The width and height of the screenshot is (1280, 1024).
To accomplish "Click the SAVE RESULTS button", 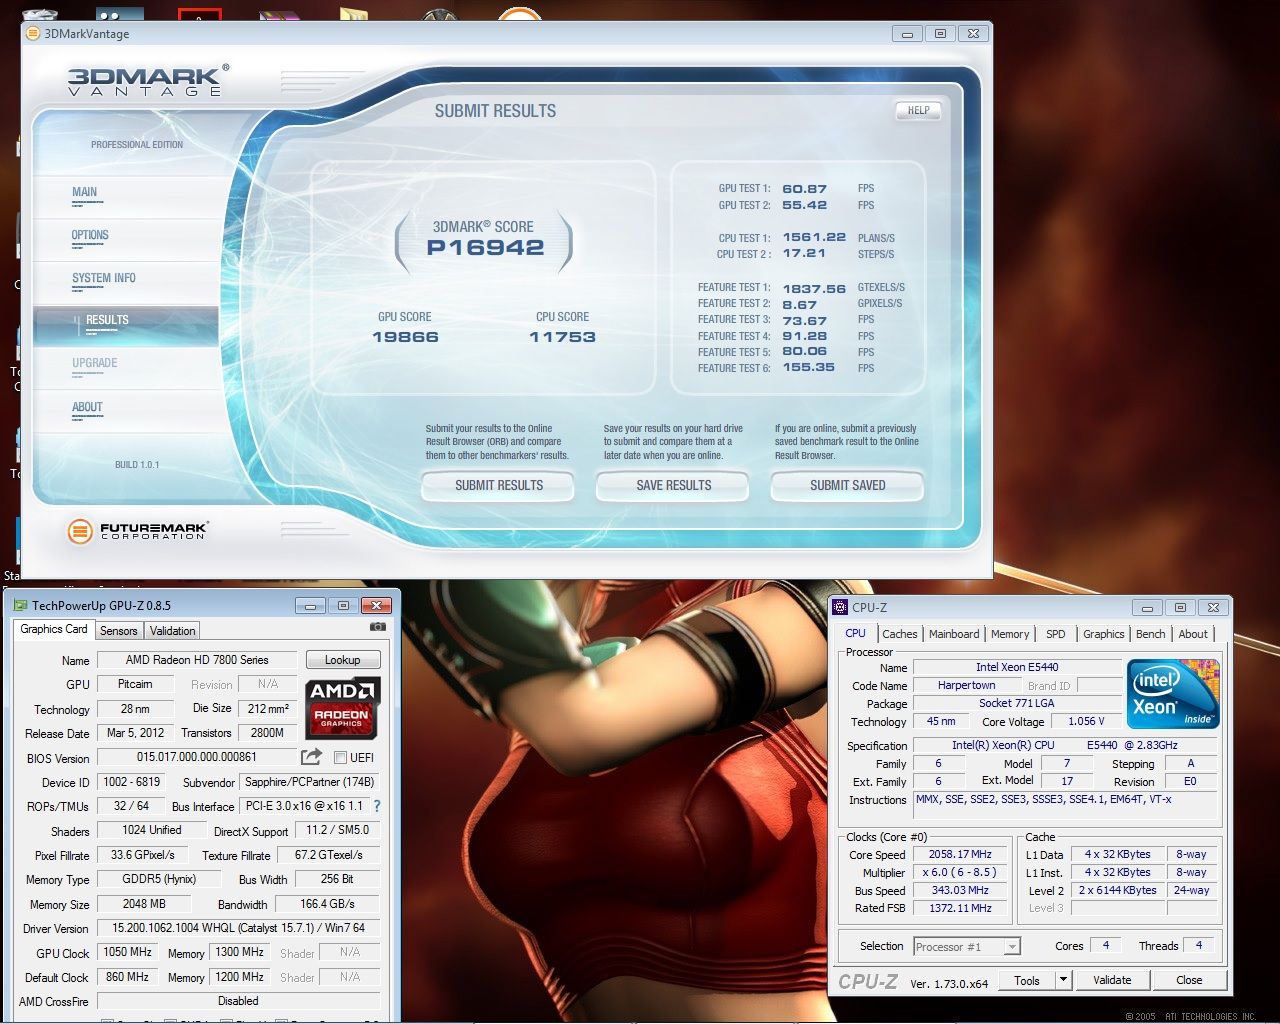I will pyautogui.click(x=673, y=485).
